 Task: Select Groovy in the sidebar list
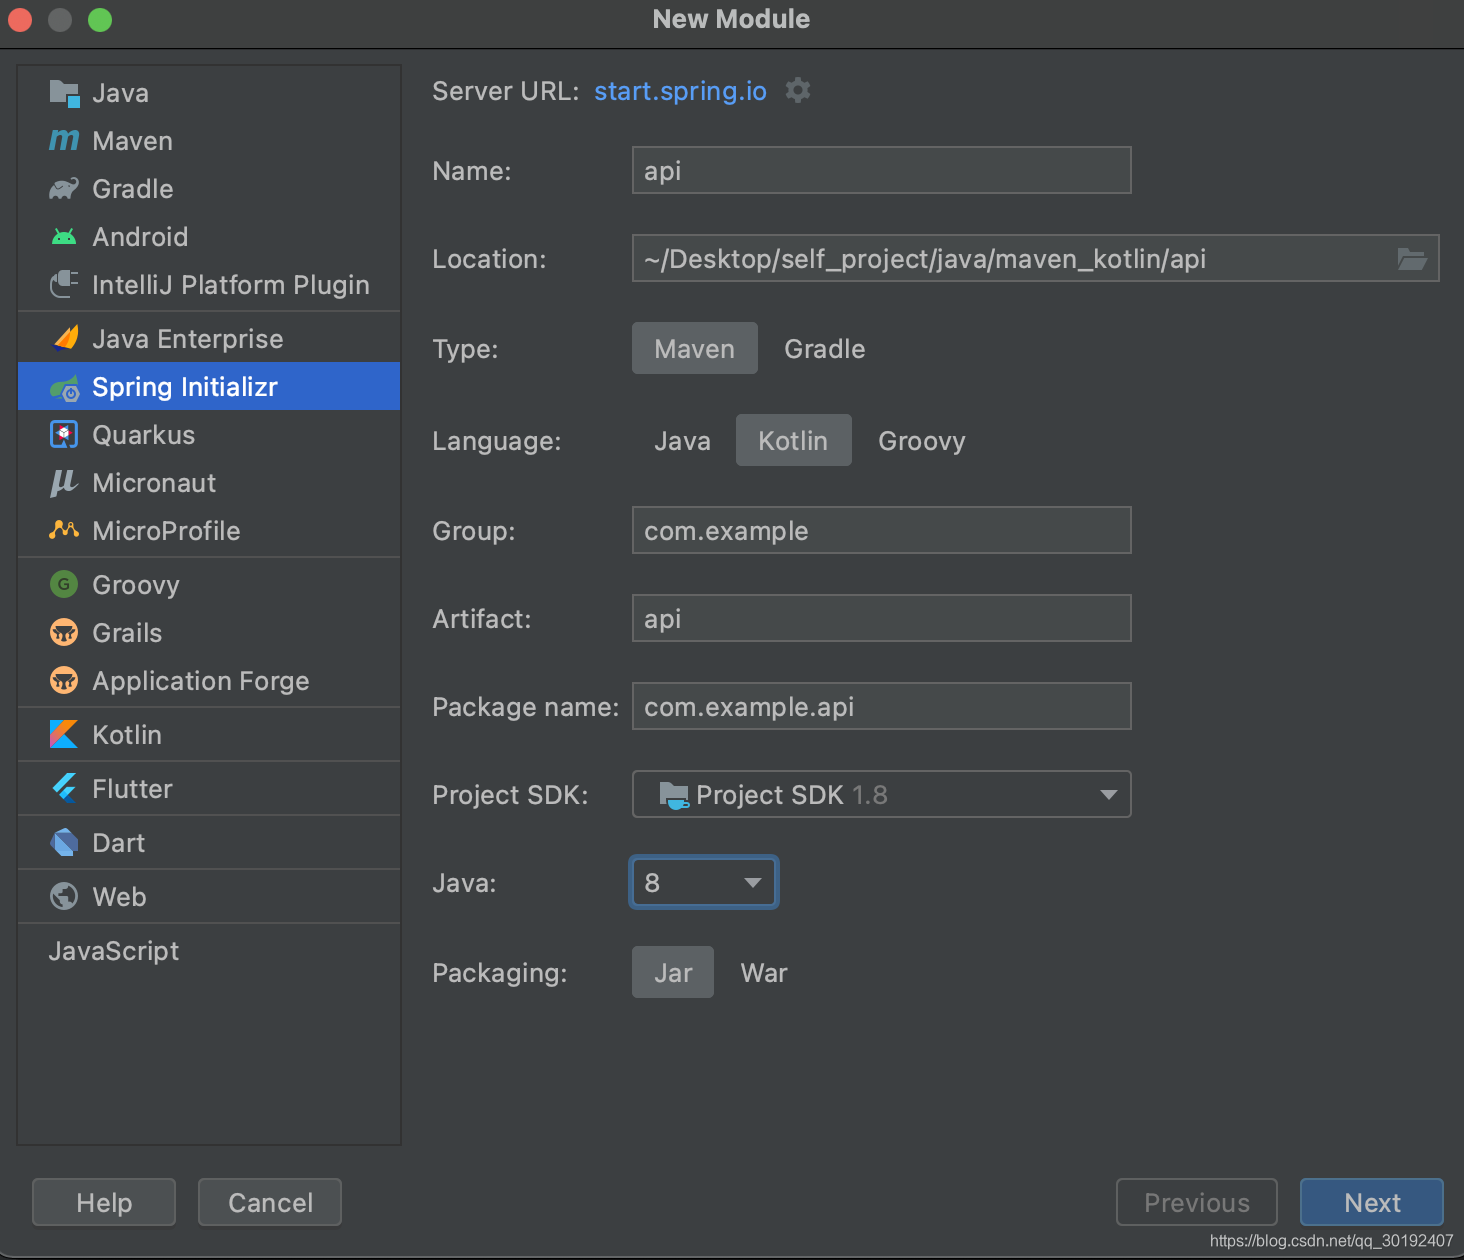(x=209, y=585)
